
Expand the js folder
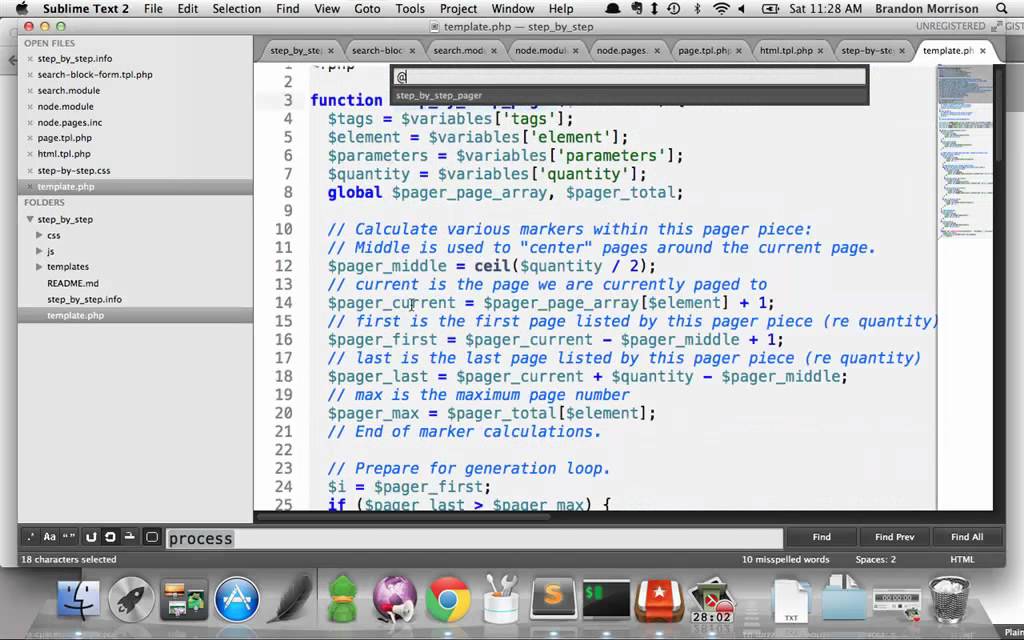tap(39, 251)
